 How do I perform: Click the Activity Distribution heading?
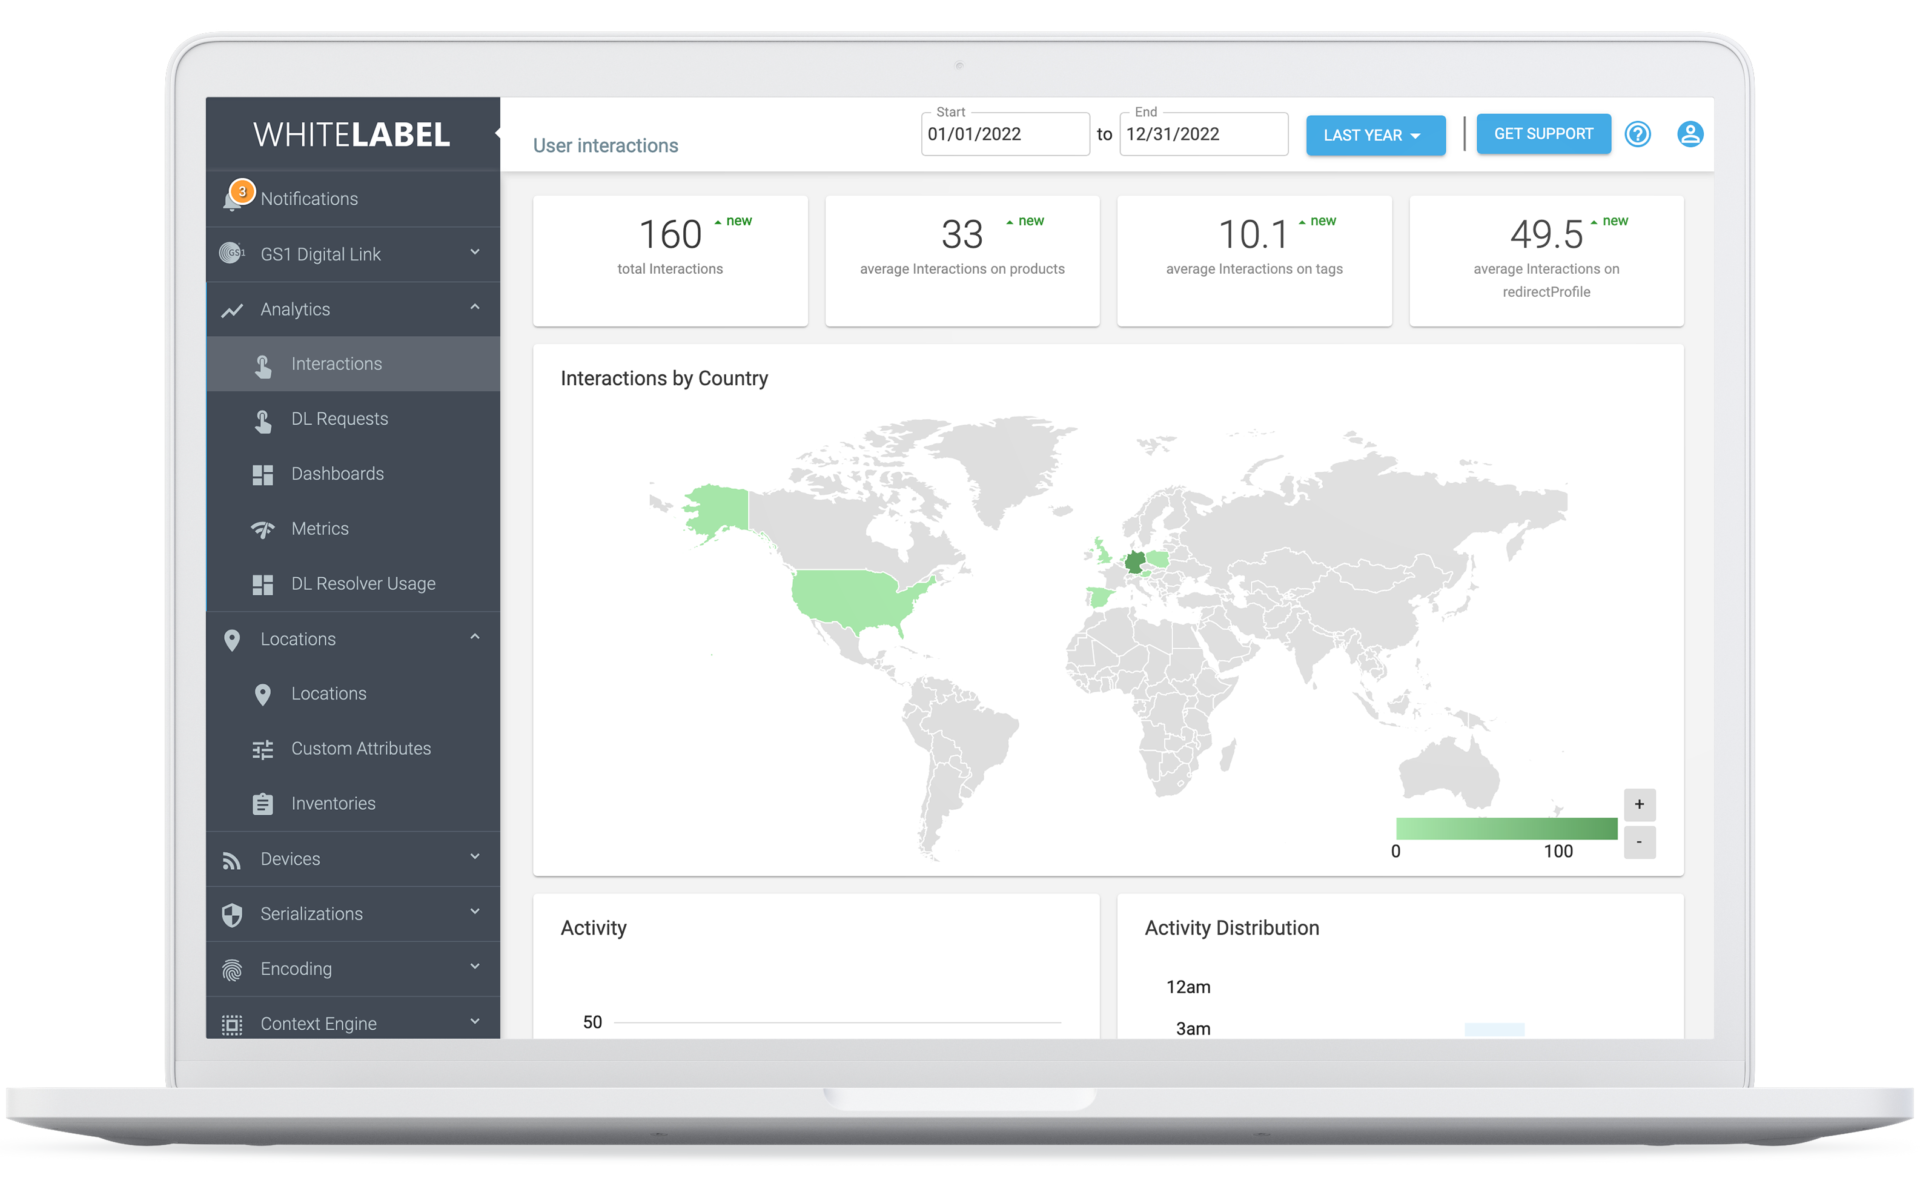[1231, 928]
